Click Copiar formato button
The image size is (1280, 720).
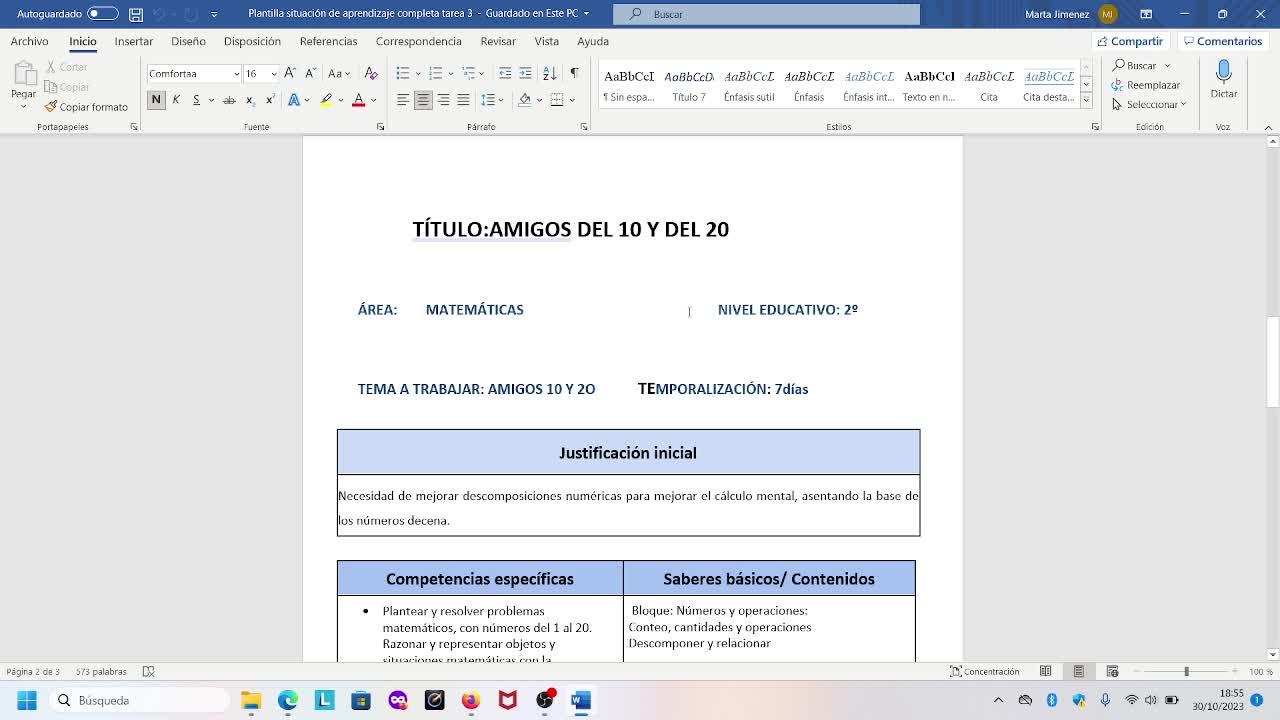click(86, 107)
